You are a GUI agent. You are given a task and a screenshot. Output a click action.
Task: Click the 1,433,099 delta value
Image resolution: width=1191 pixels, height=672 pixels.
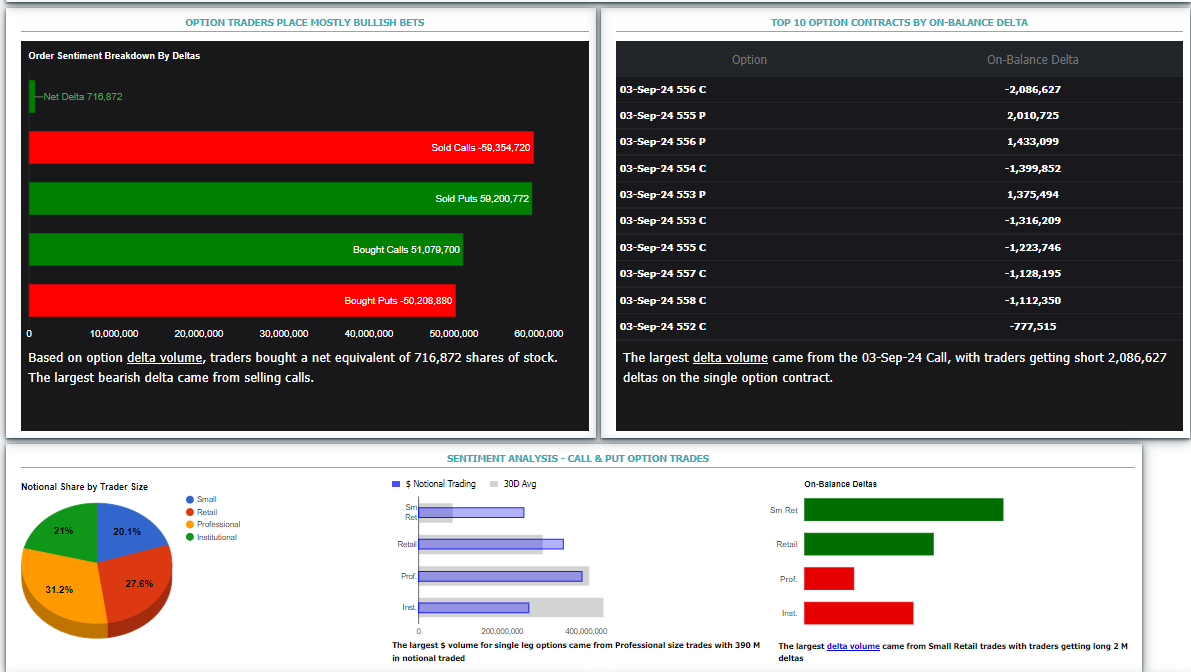click(1032, 141)
